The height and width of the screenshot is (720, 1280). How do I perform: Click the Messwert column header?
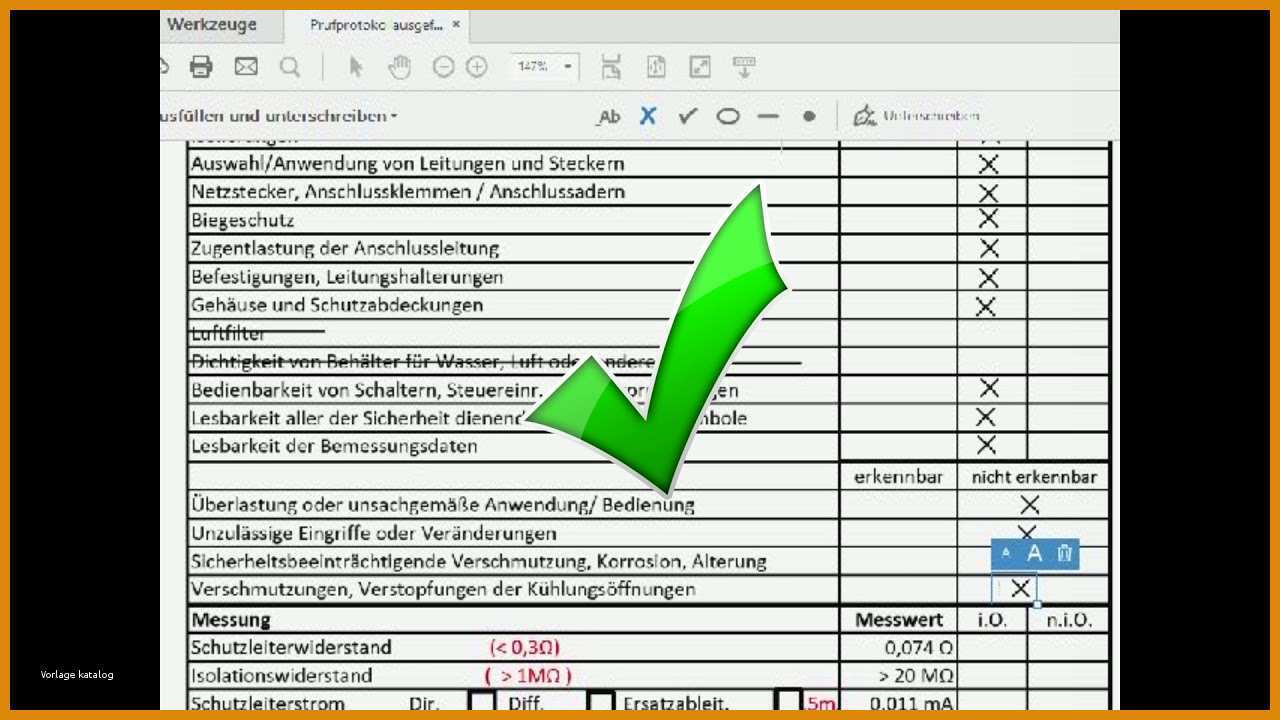(x=899, y=619)
